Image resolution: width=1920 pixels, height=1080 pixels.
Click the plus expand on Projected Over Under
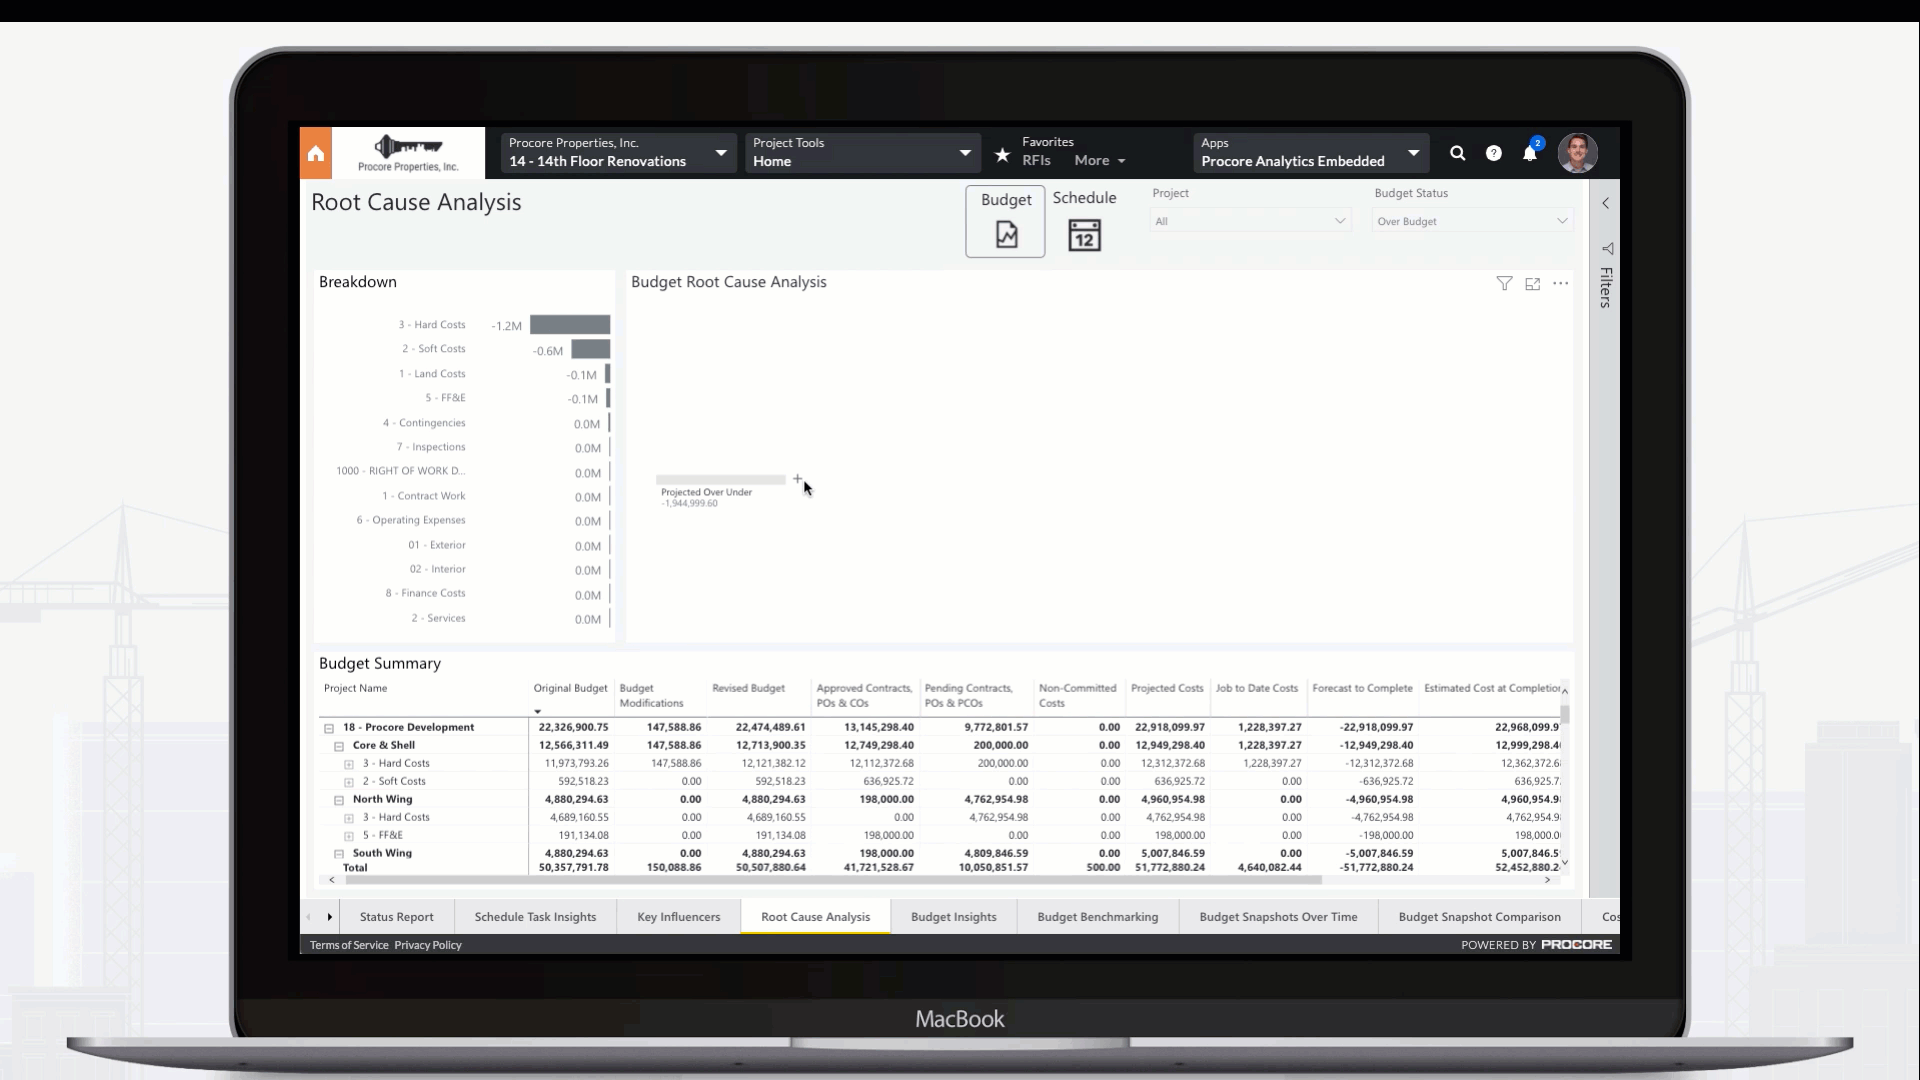pos(797,479)
